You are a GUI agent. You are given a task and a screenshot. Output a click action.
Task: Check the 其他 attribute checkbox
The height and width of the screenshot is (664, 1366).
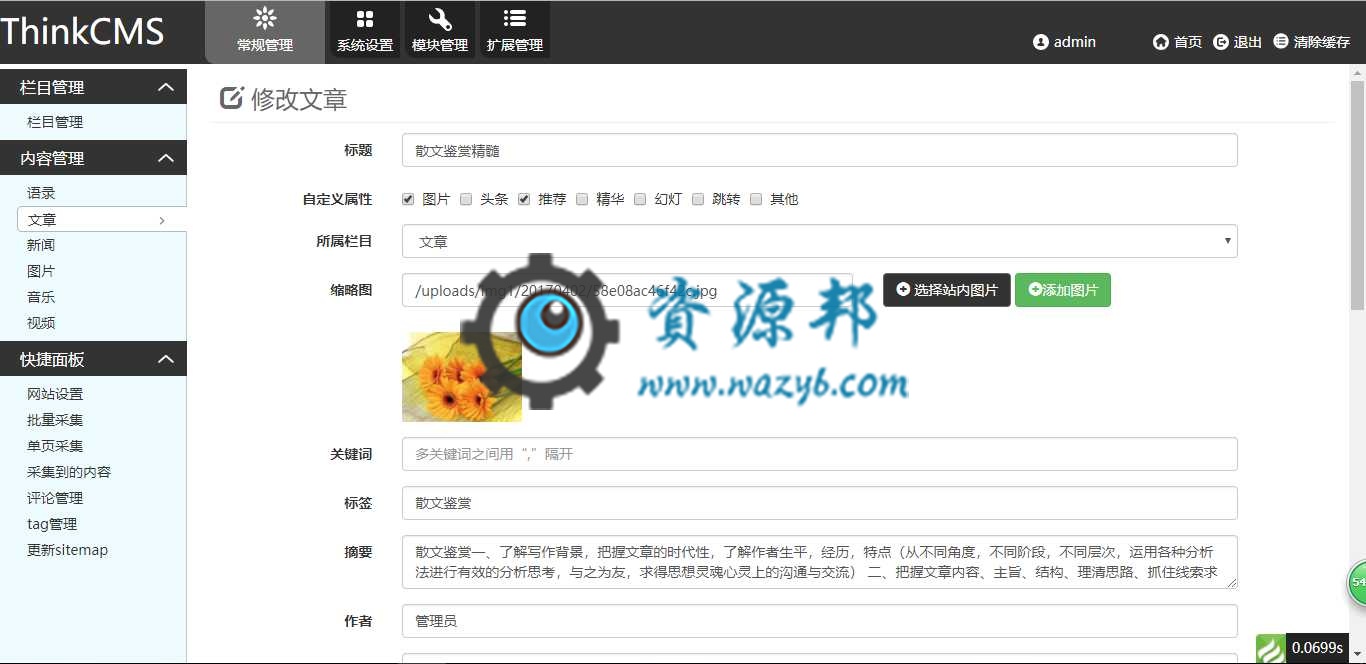coord(756,199)
